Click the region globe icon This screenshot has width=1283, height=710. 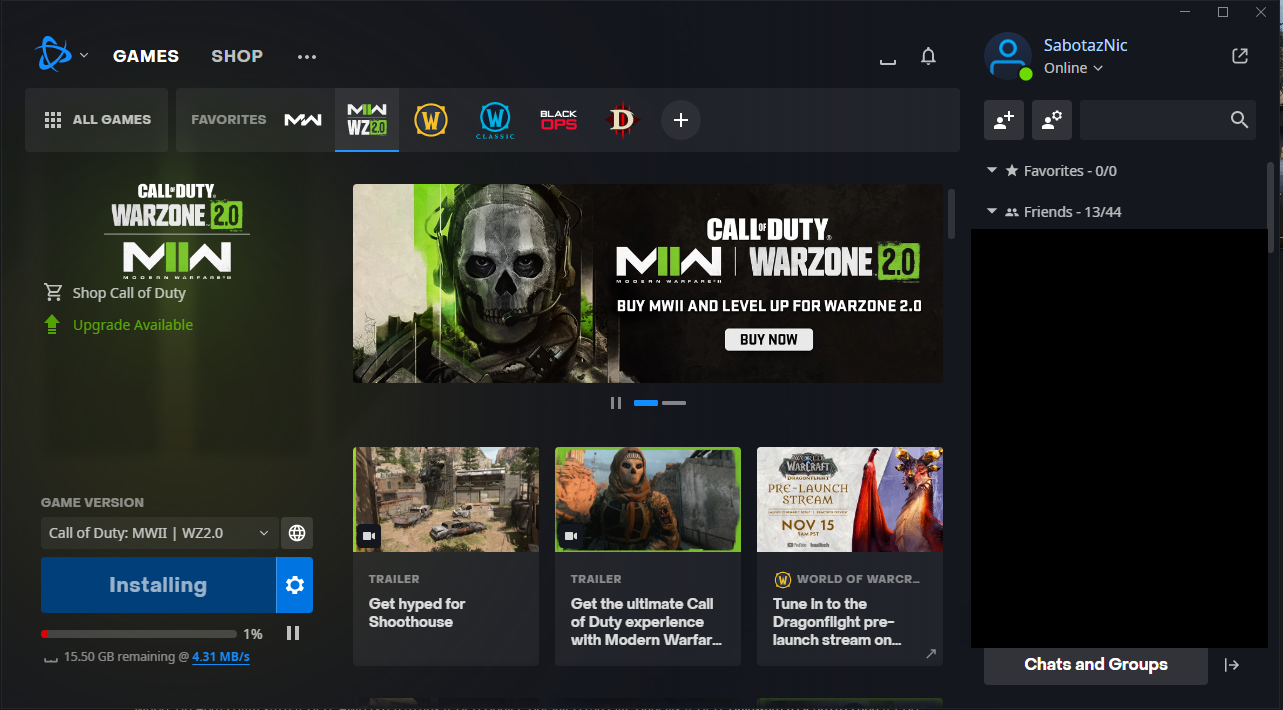tap(297, 533)
